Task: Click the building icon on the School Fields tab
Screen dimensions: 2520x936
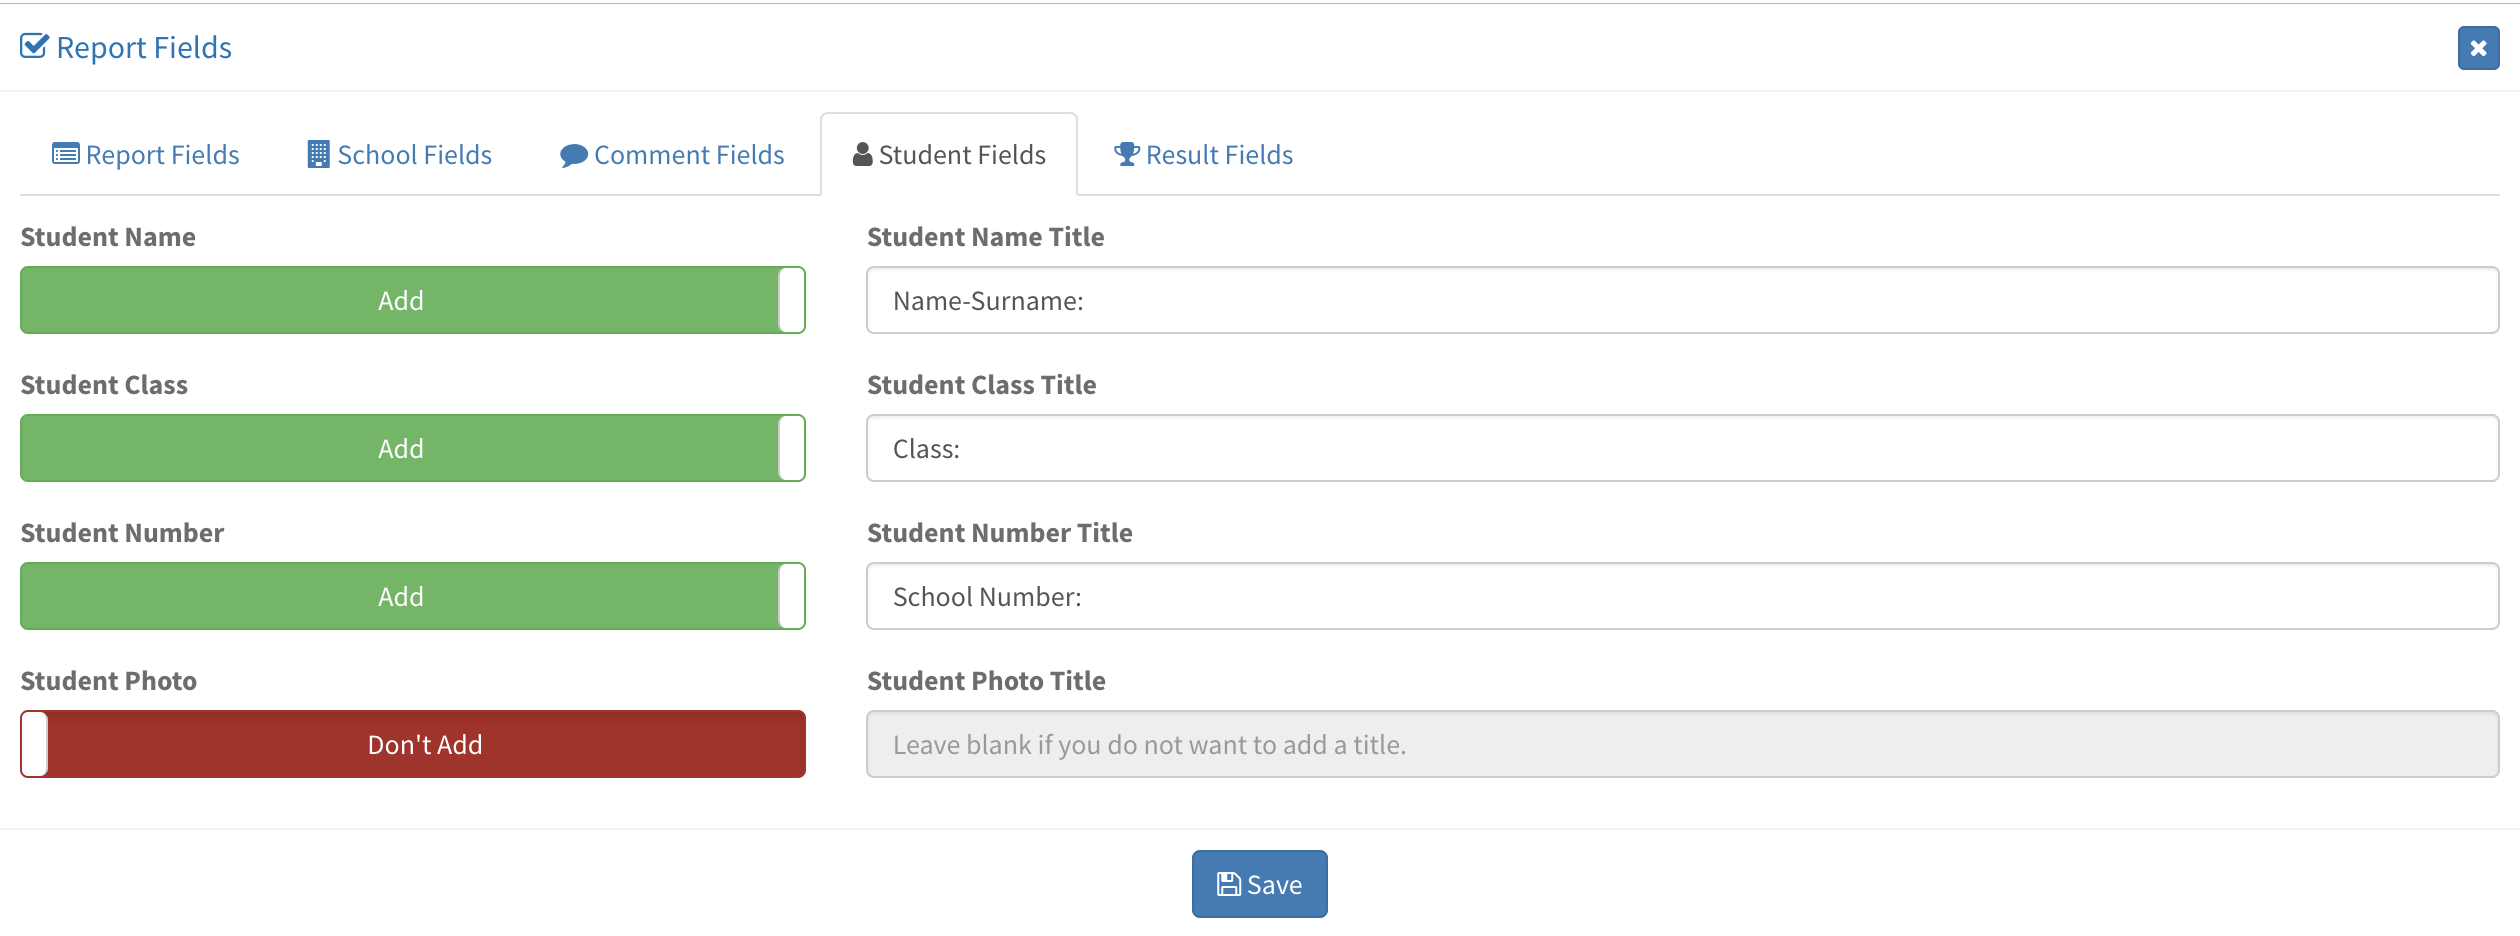Action: coord(318,154)
